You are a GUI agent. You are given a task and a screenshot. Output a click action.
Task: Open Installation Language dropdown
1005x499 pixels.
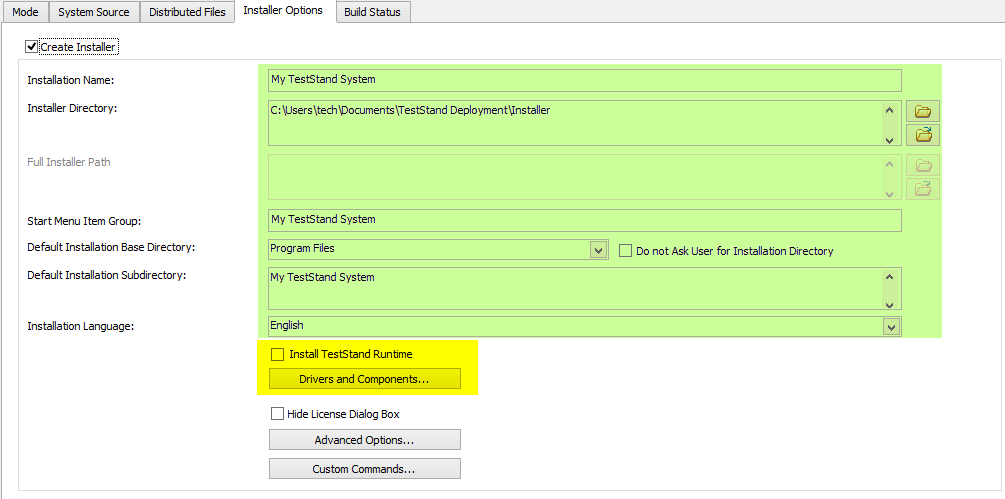click(890, 327)
